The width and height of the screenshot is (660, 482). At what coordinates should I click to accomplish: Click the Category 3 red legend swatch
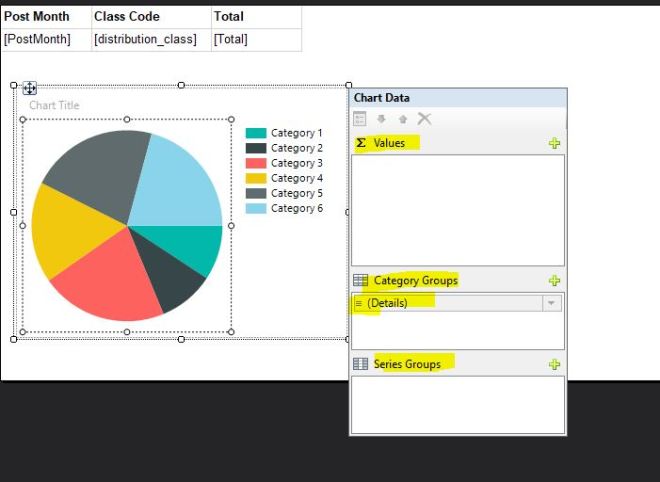point(256,163)
